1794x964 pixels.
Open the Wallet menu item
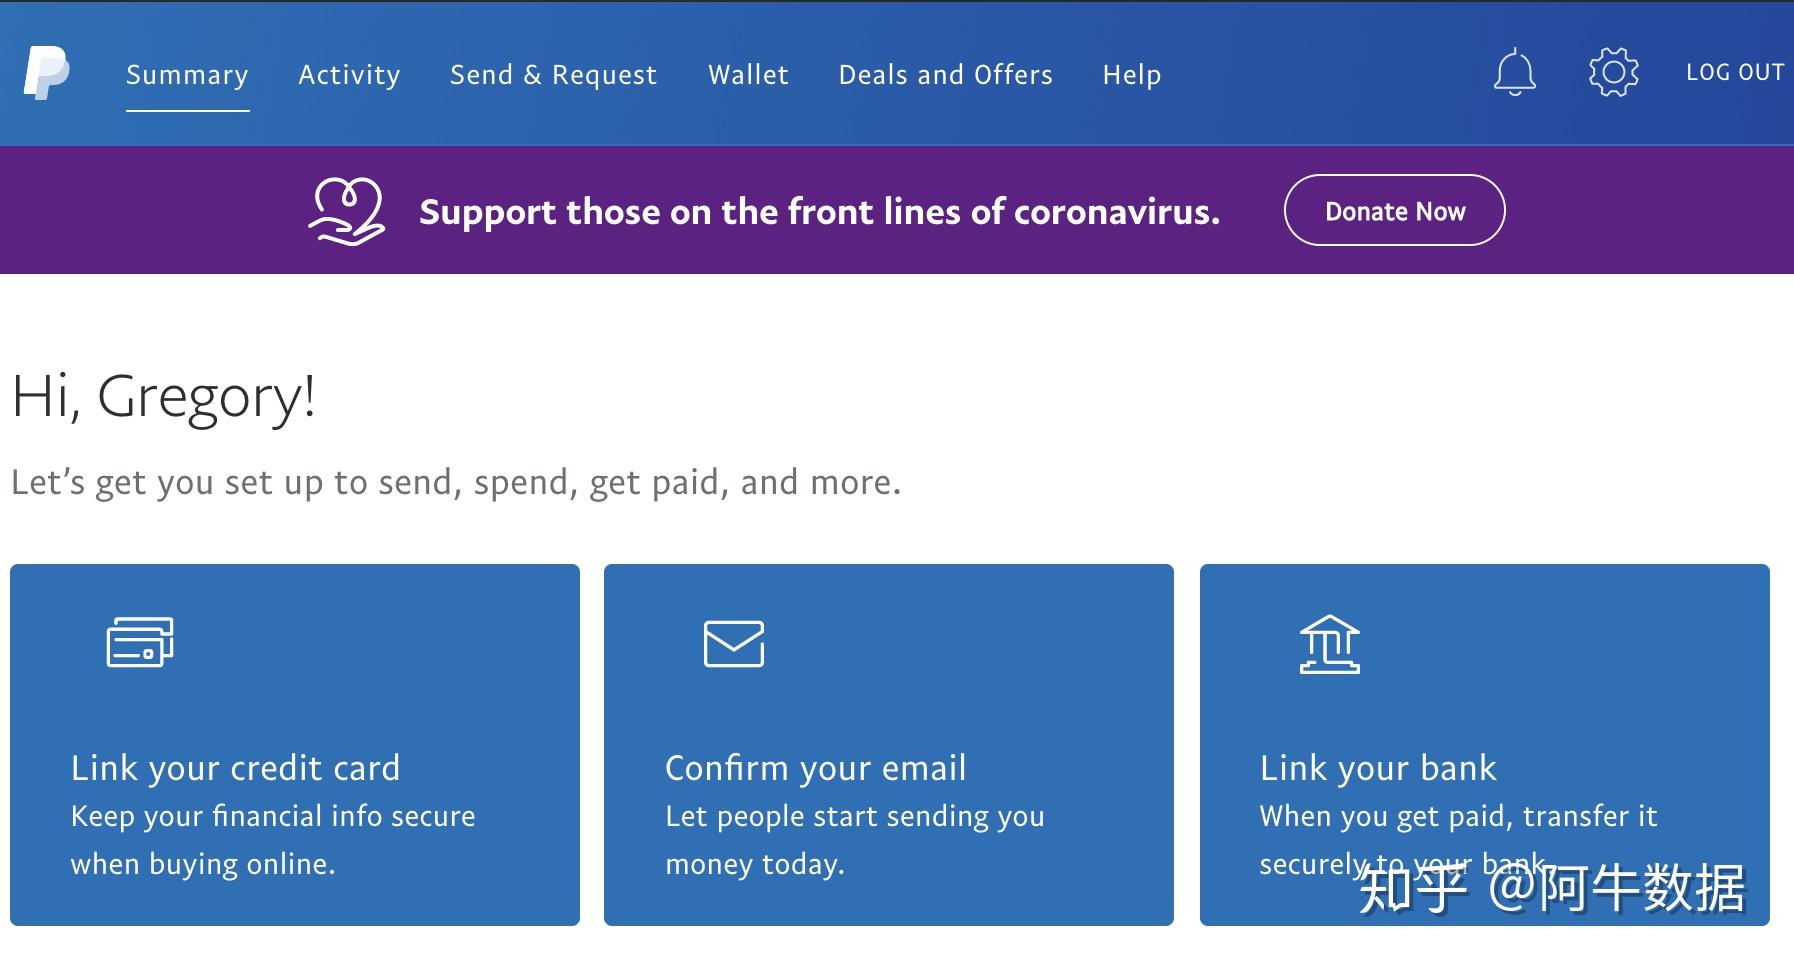tap(748, 75)
